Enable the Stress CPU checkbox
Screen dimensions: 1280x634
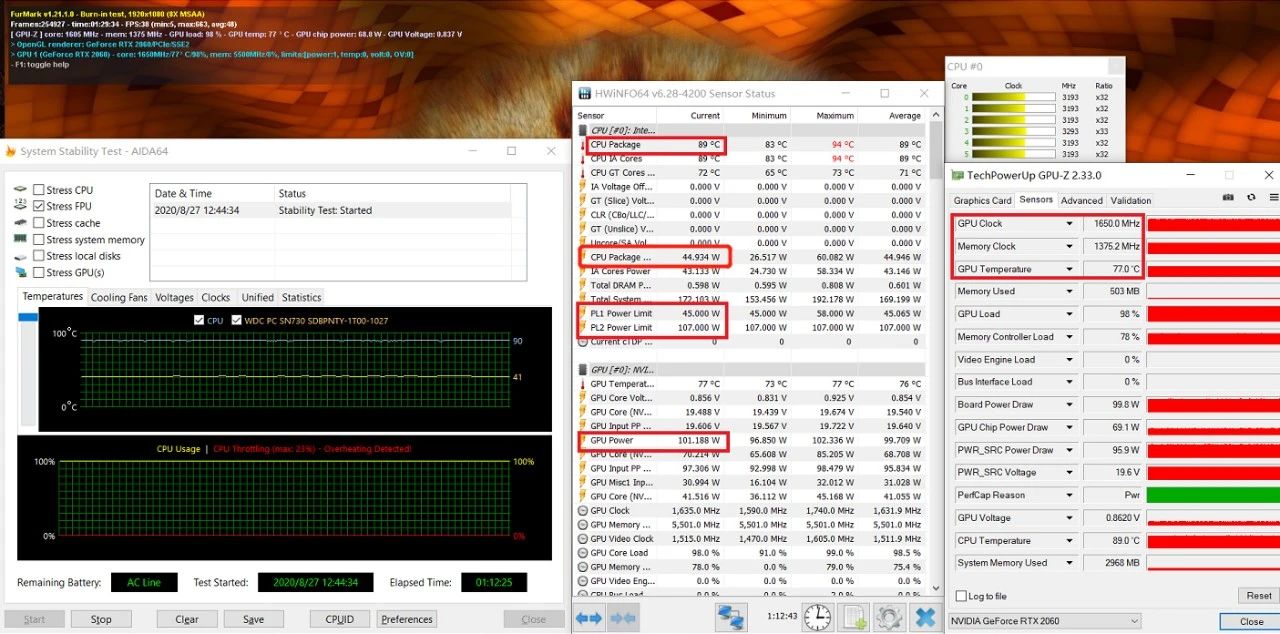pyautogui.click(x=38, y=190)
